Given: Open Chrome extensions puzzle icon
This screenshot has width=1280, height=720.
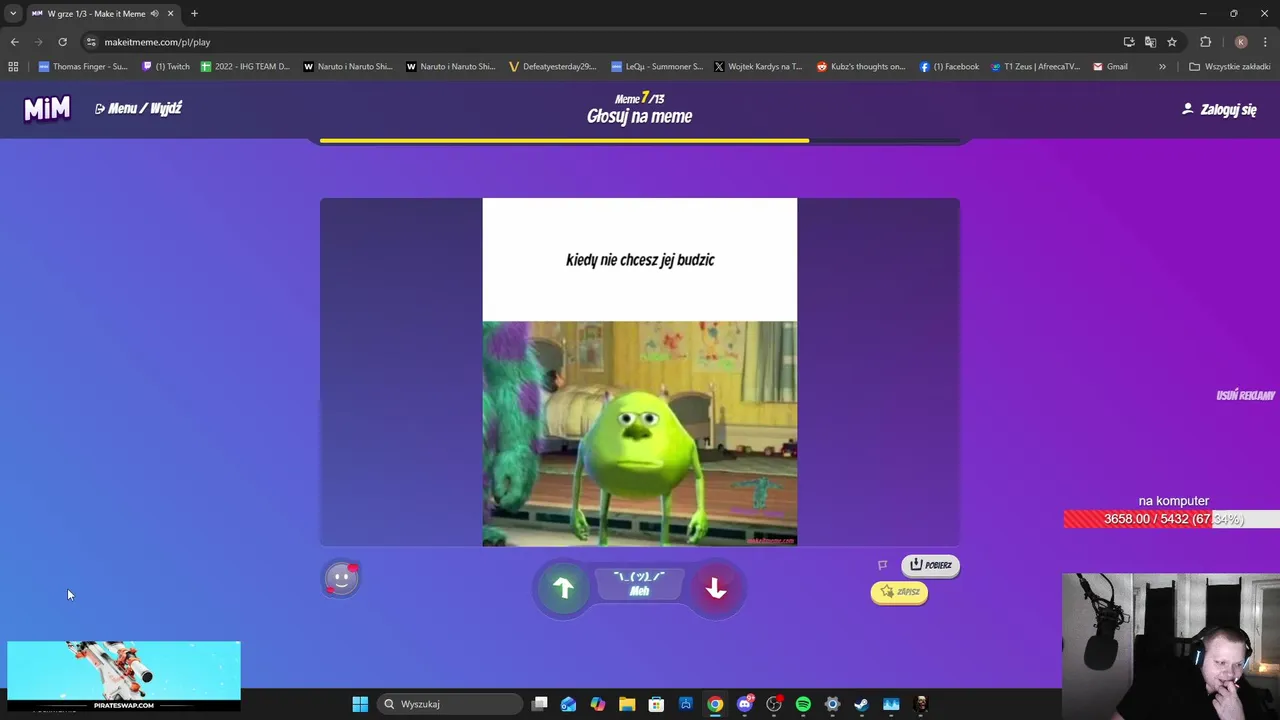Looking at the screenshot, I should 1205,42.
